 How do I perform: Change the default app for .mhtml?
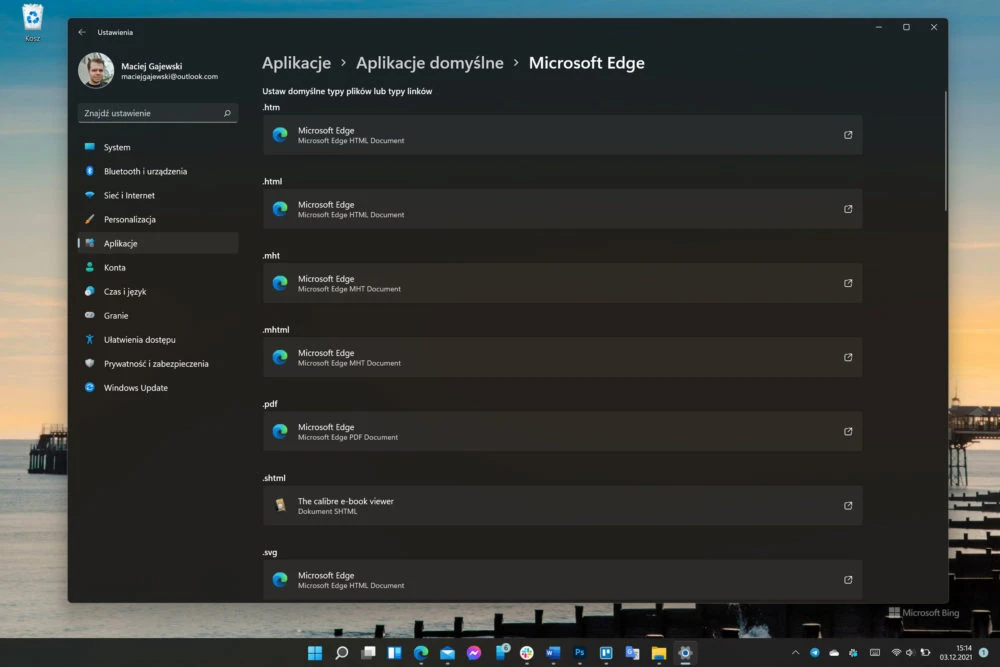(562, 358)
